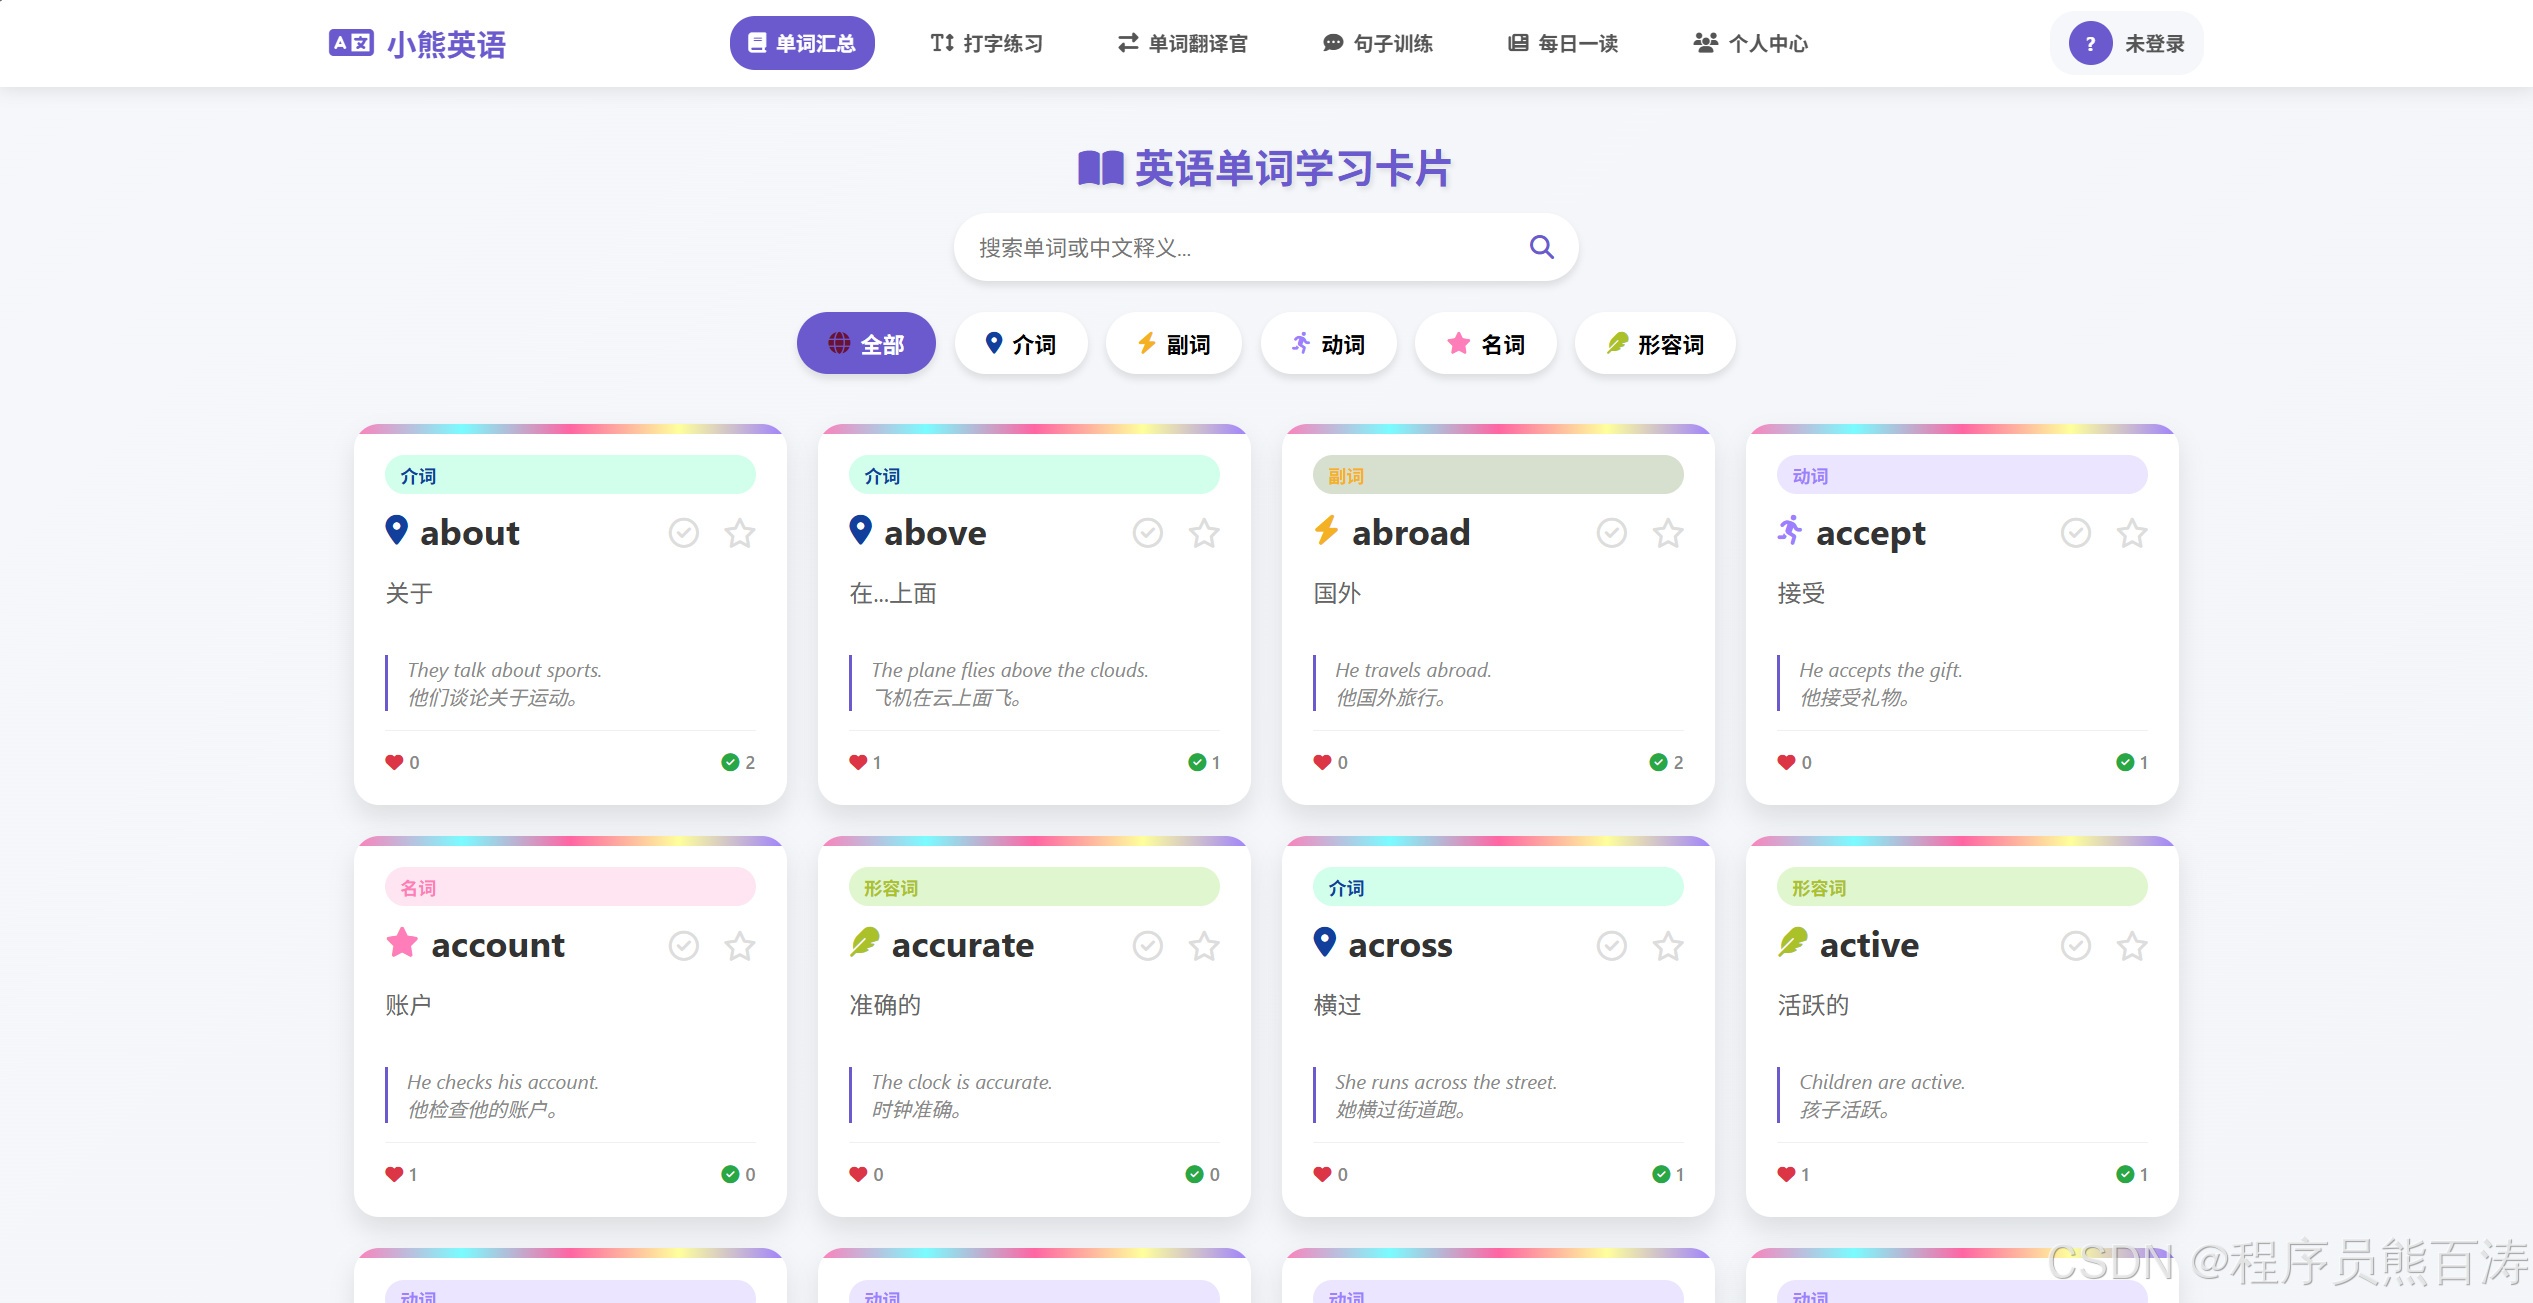Click green check count on 'across' card
The height and width of the screenshot is (1303, 2533).
(1668, 1174)
